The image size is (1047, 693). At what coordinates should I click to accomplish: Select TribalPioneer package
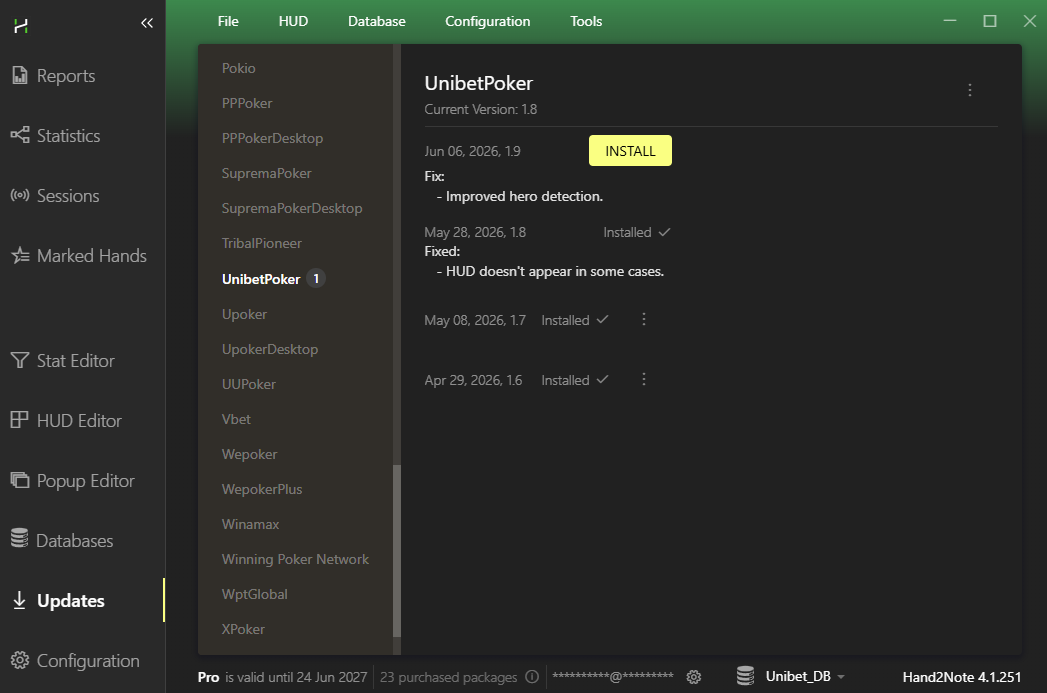pyautogui.click(x=262, y=243)
